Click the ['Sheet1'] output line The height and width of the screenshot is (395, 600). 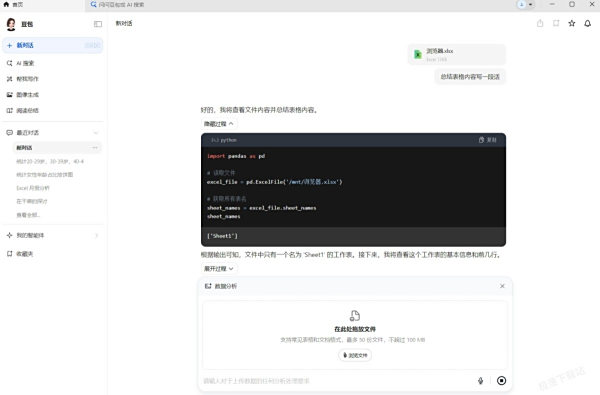tap(222, 236)
